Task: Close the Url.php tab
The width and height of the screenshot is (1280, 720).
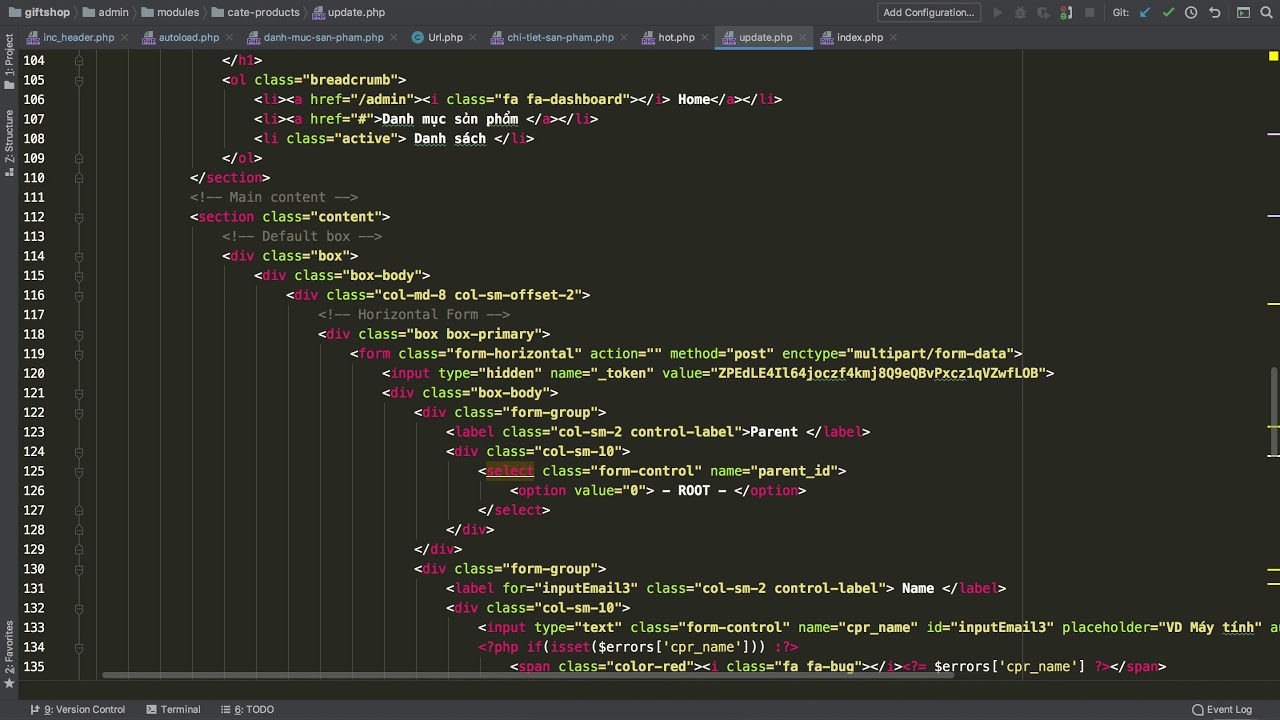Action: pos(472,38)
